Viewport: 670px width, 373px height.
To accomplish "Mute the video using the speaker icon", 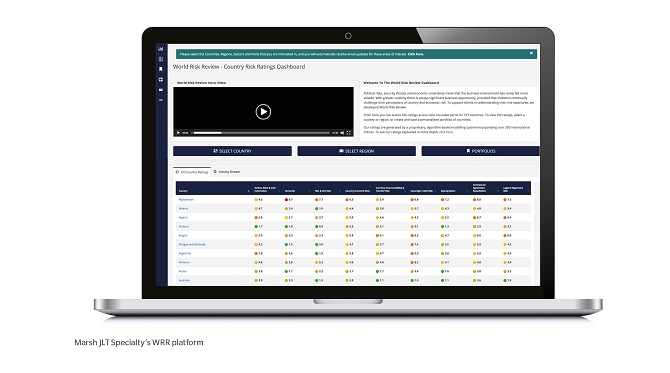I will coord(342,133).
